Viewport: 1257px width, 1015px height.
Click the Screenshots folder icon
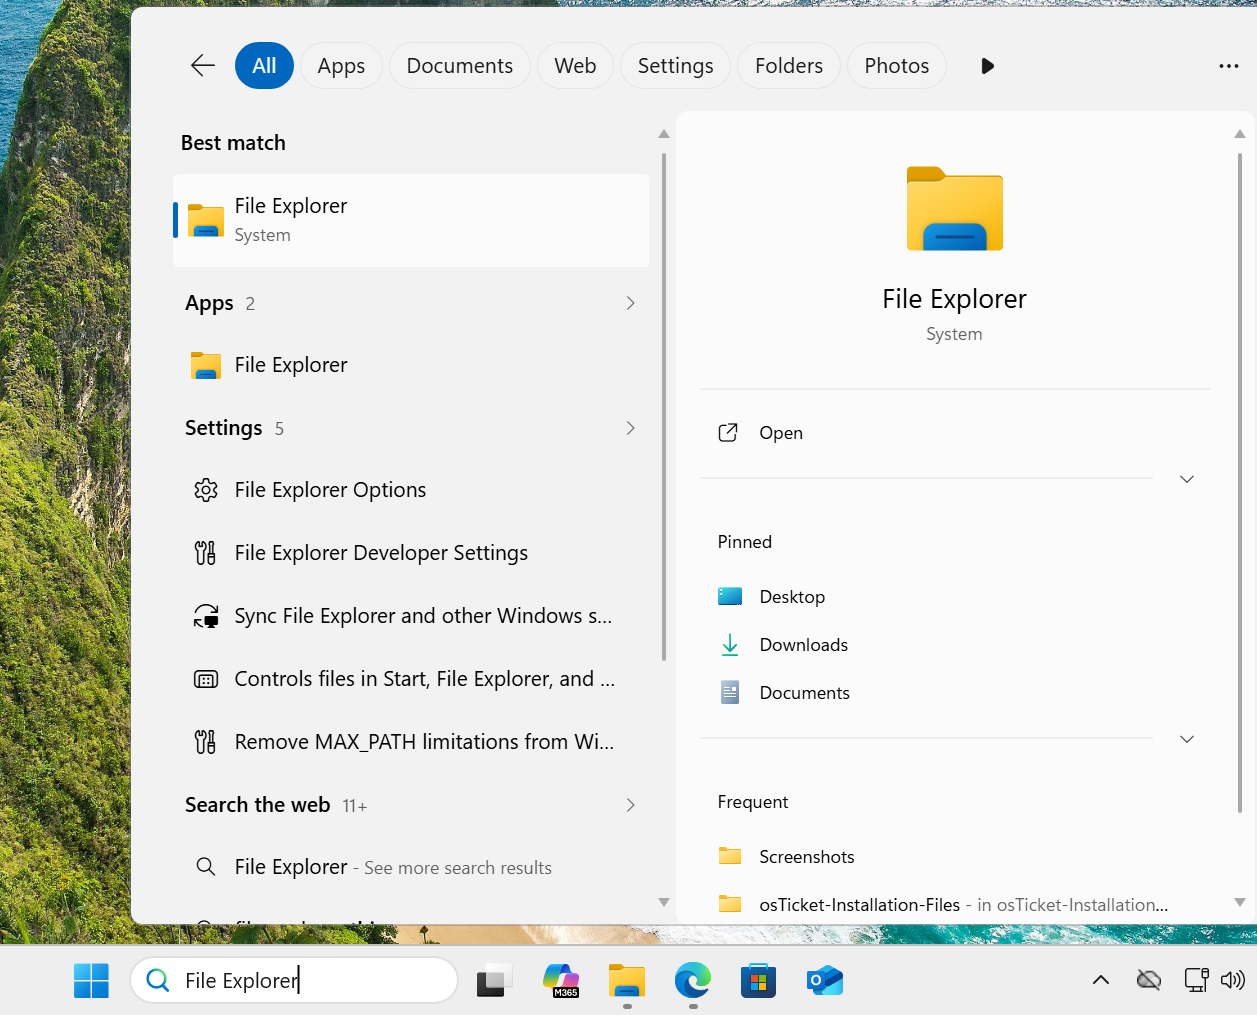[x=730, y=856]
